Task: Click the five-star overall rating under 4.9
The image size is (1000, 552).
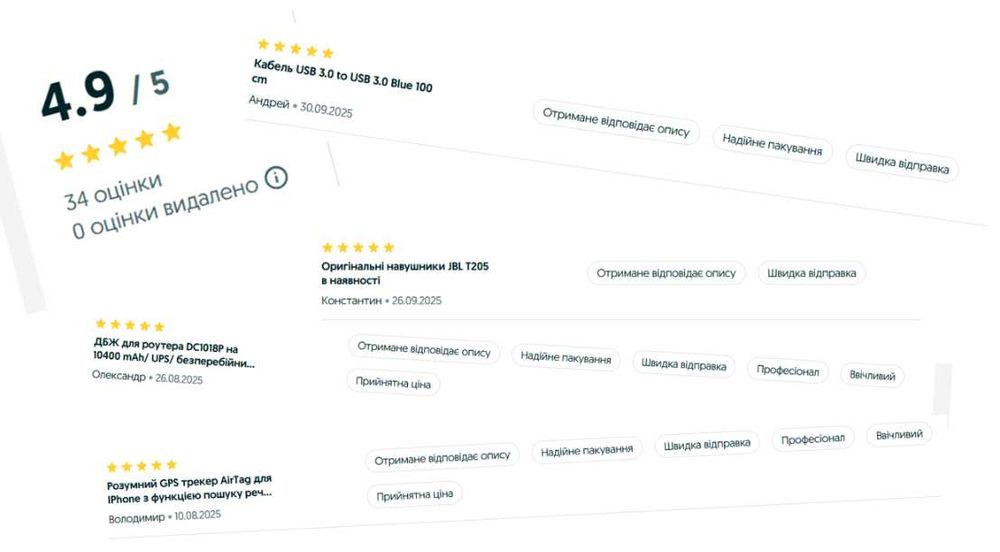Action: 118,146
